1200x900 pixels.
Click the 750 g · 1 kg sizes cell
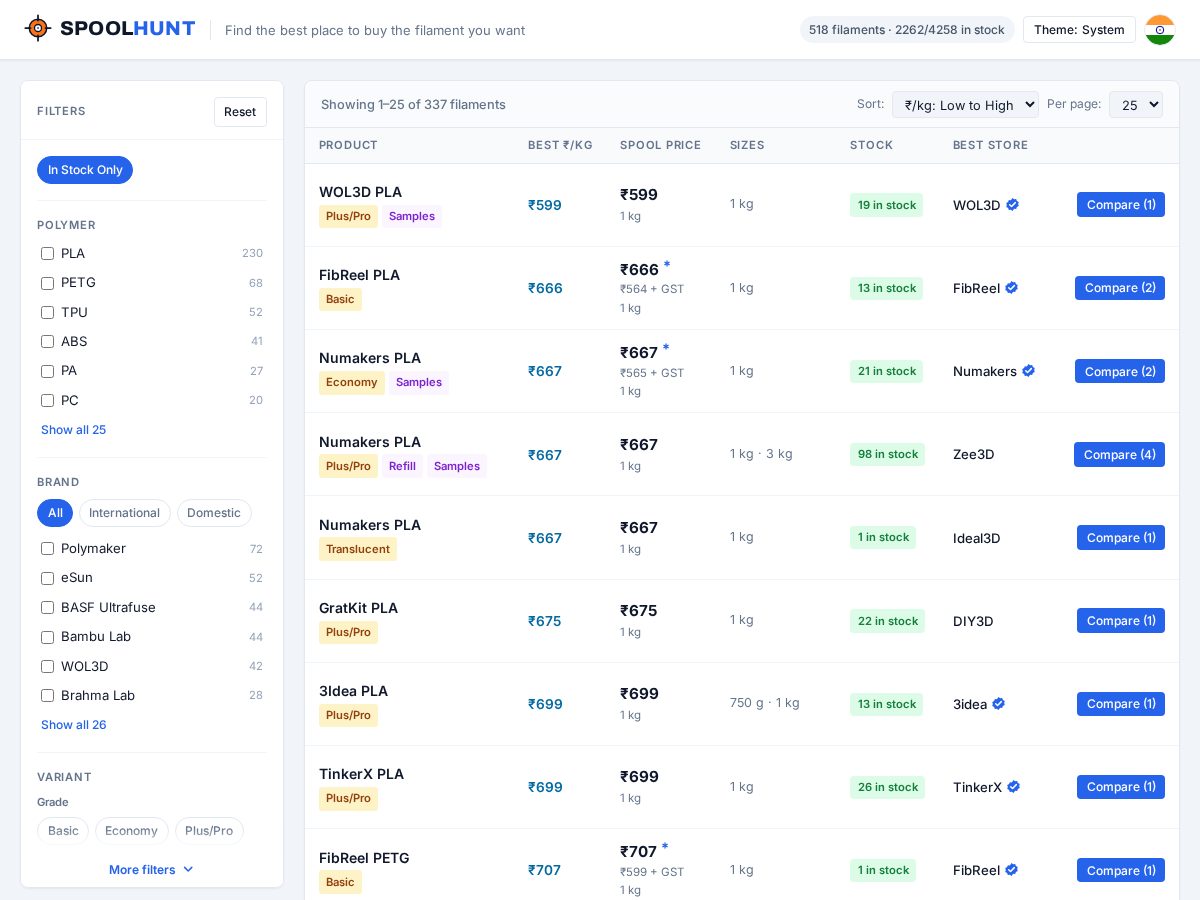coord(765,703)
